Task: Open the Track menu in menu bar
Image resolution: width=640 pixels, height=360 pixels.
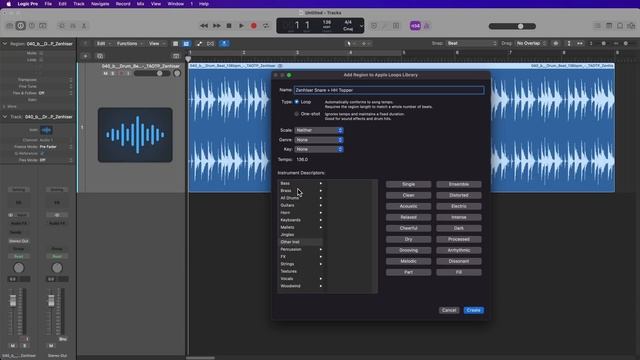Action: pos(79,4)
